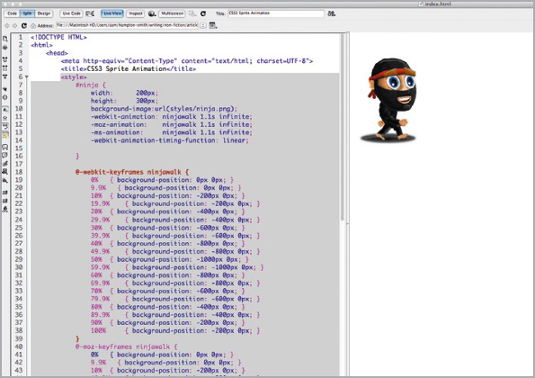Click the '-webkit-animation-timing-function: linear;' line
535x378 pixels.
click(170, 141)
